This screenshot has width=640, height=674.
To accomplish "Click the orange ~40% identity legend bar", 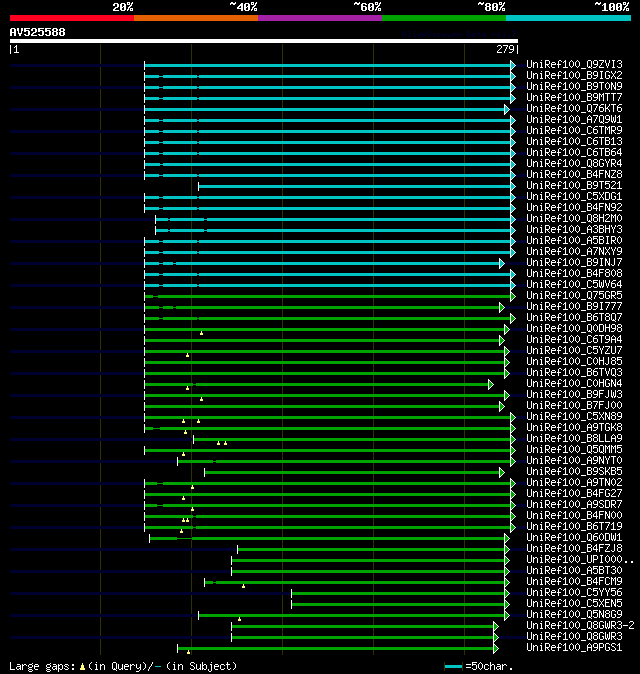I will click(x=196, y=18).
